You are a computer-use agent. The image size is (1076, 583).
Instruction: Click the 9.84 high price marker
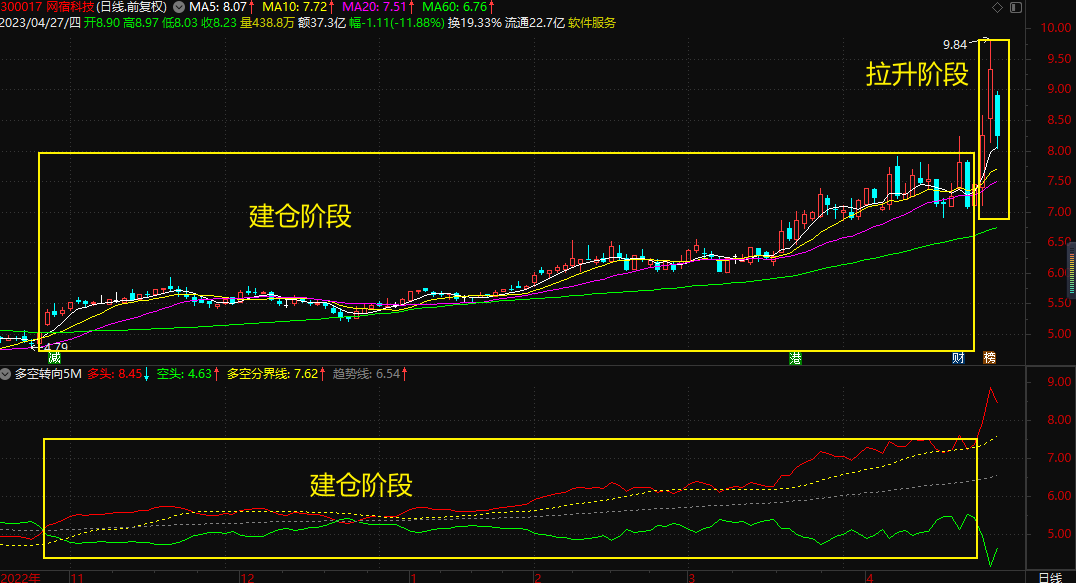click(x=956, y=44)
